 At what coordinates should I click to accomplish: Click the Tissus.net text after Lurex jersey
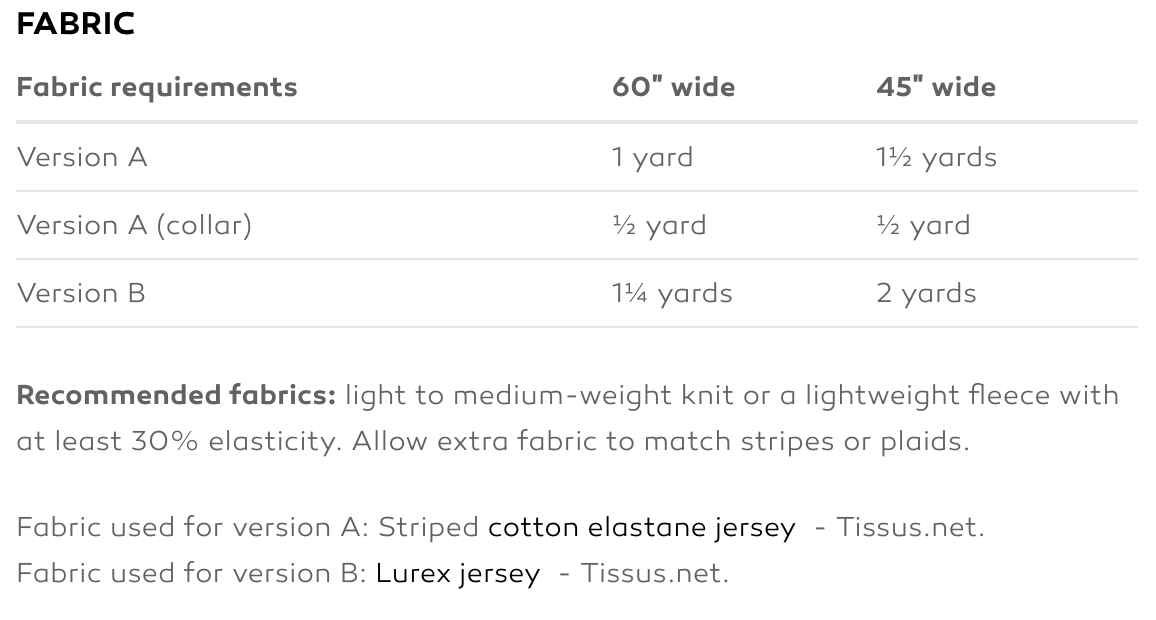[654, 574]
